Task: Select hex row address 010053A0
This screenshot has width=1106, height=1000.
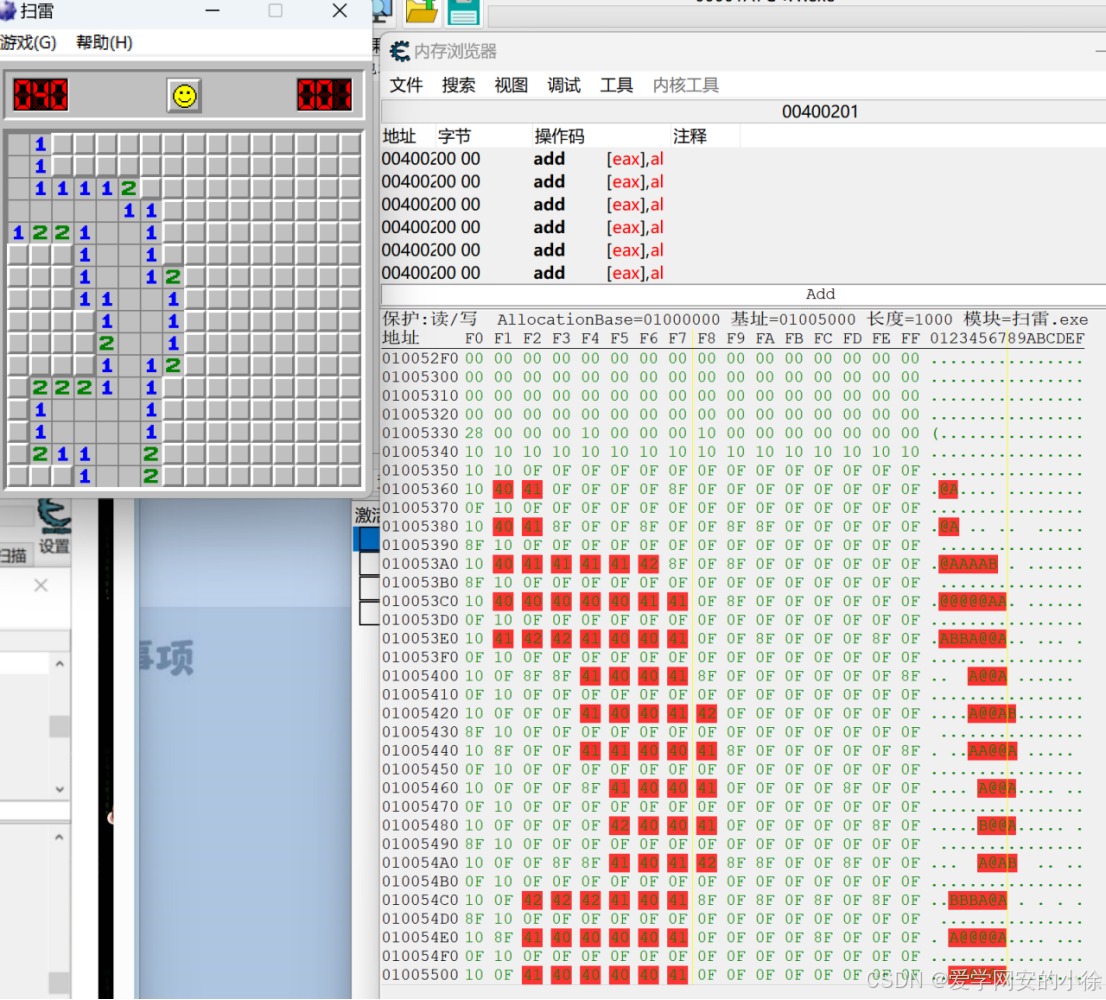Action: [x=420, y=564]
